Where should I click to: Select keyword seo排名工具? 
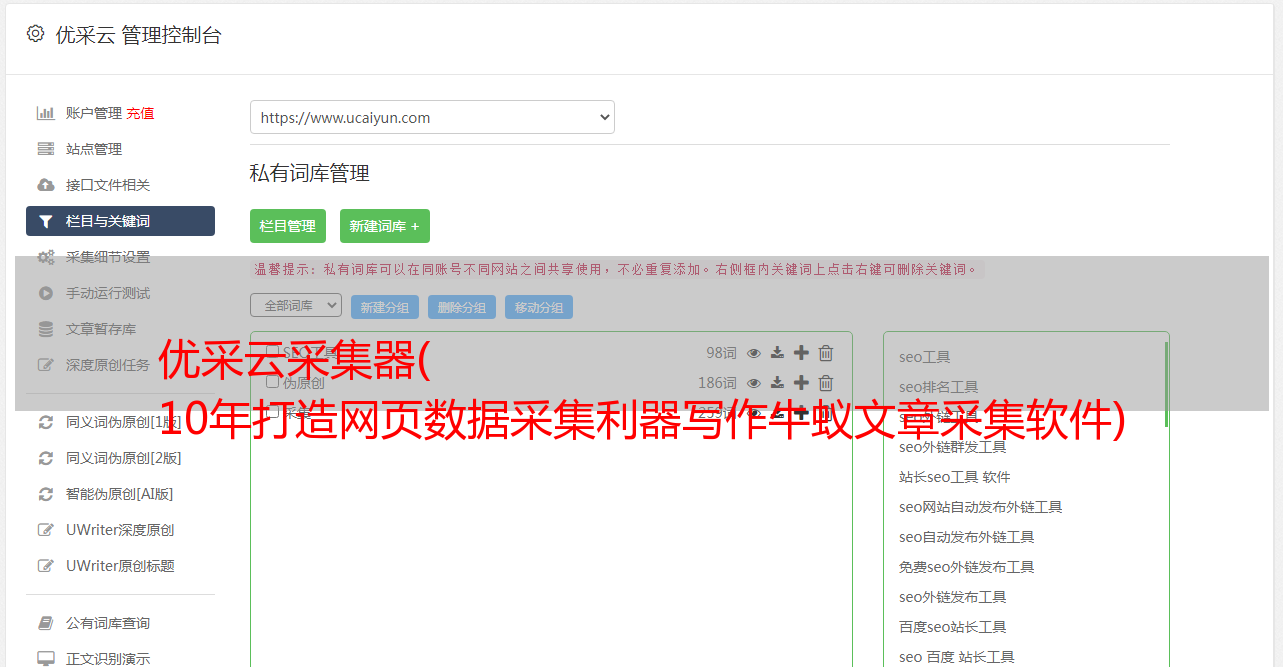click(x=939, y=387)
